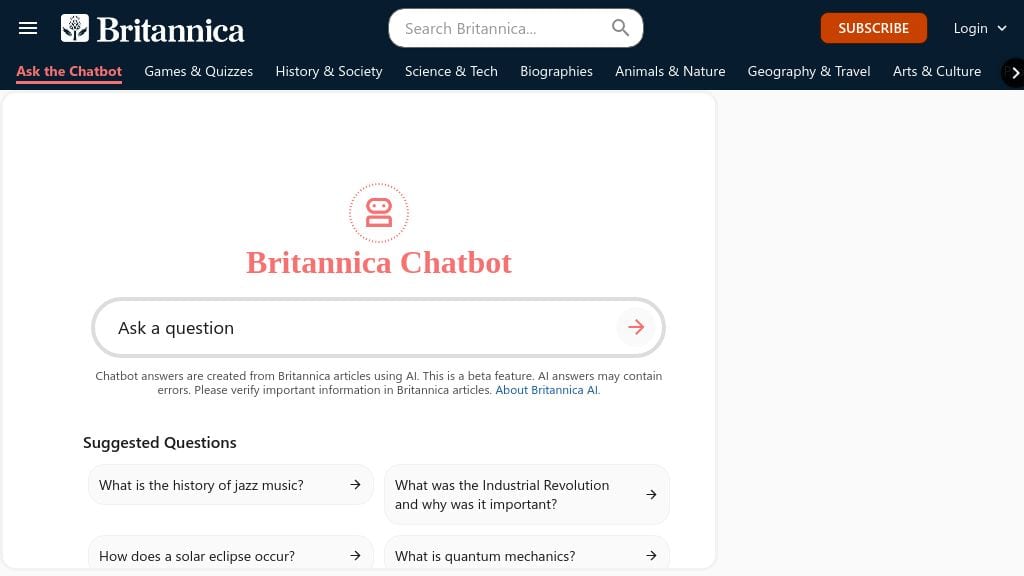Click inside the Ask a question field

[300, 327]
